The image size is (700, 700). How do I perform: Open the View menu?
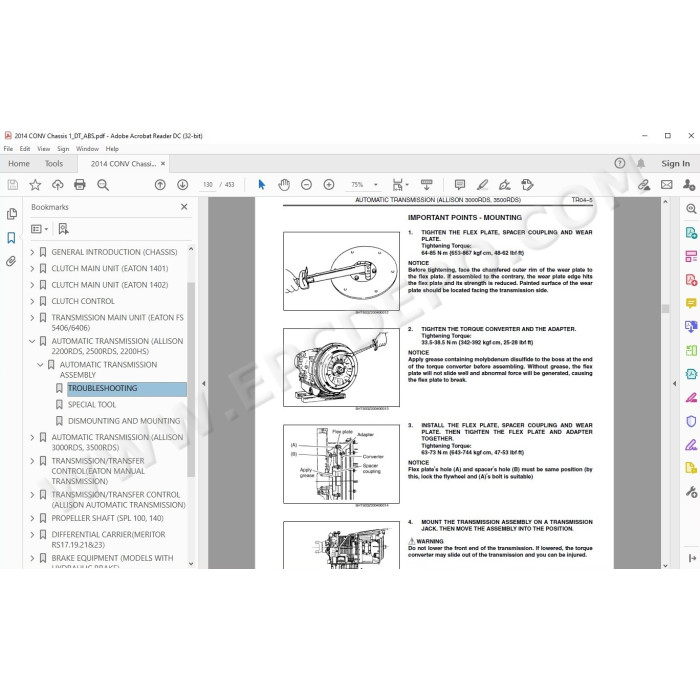coord(43,149)
